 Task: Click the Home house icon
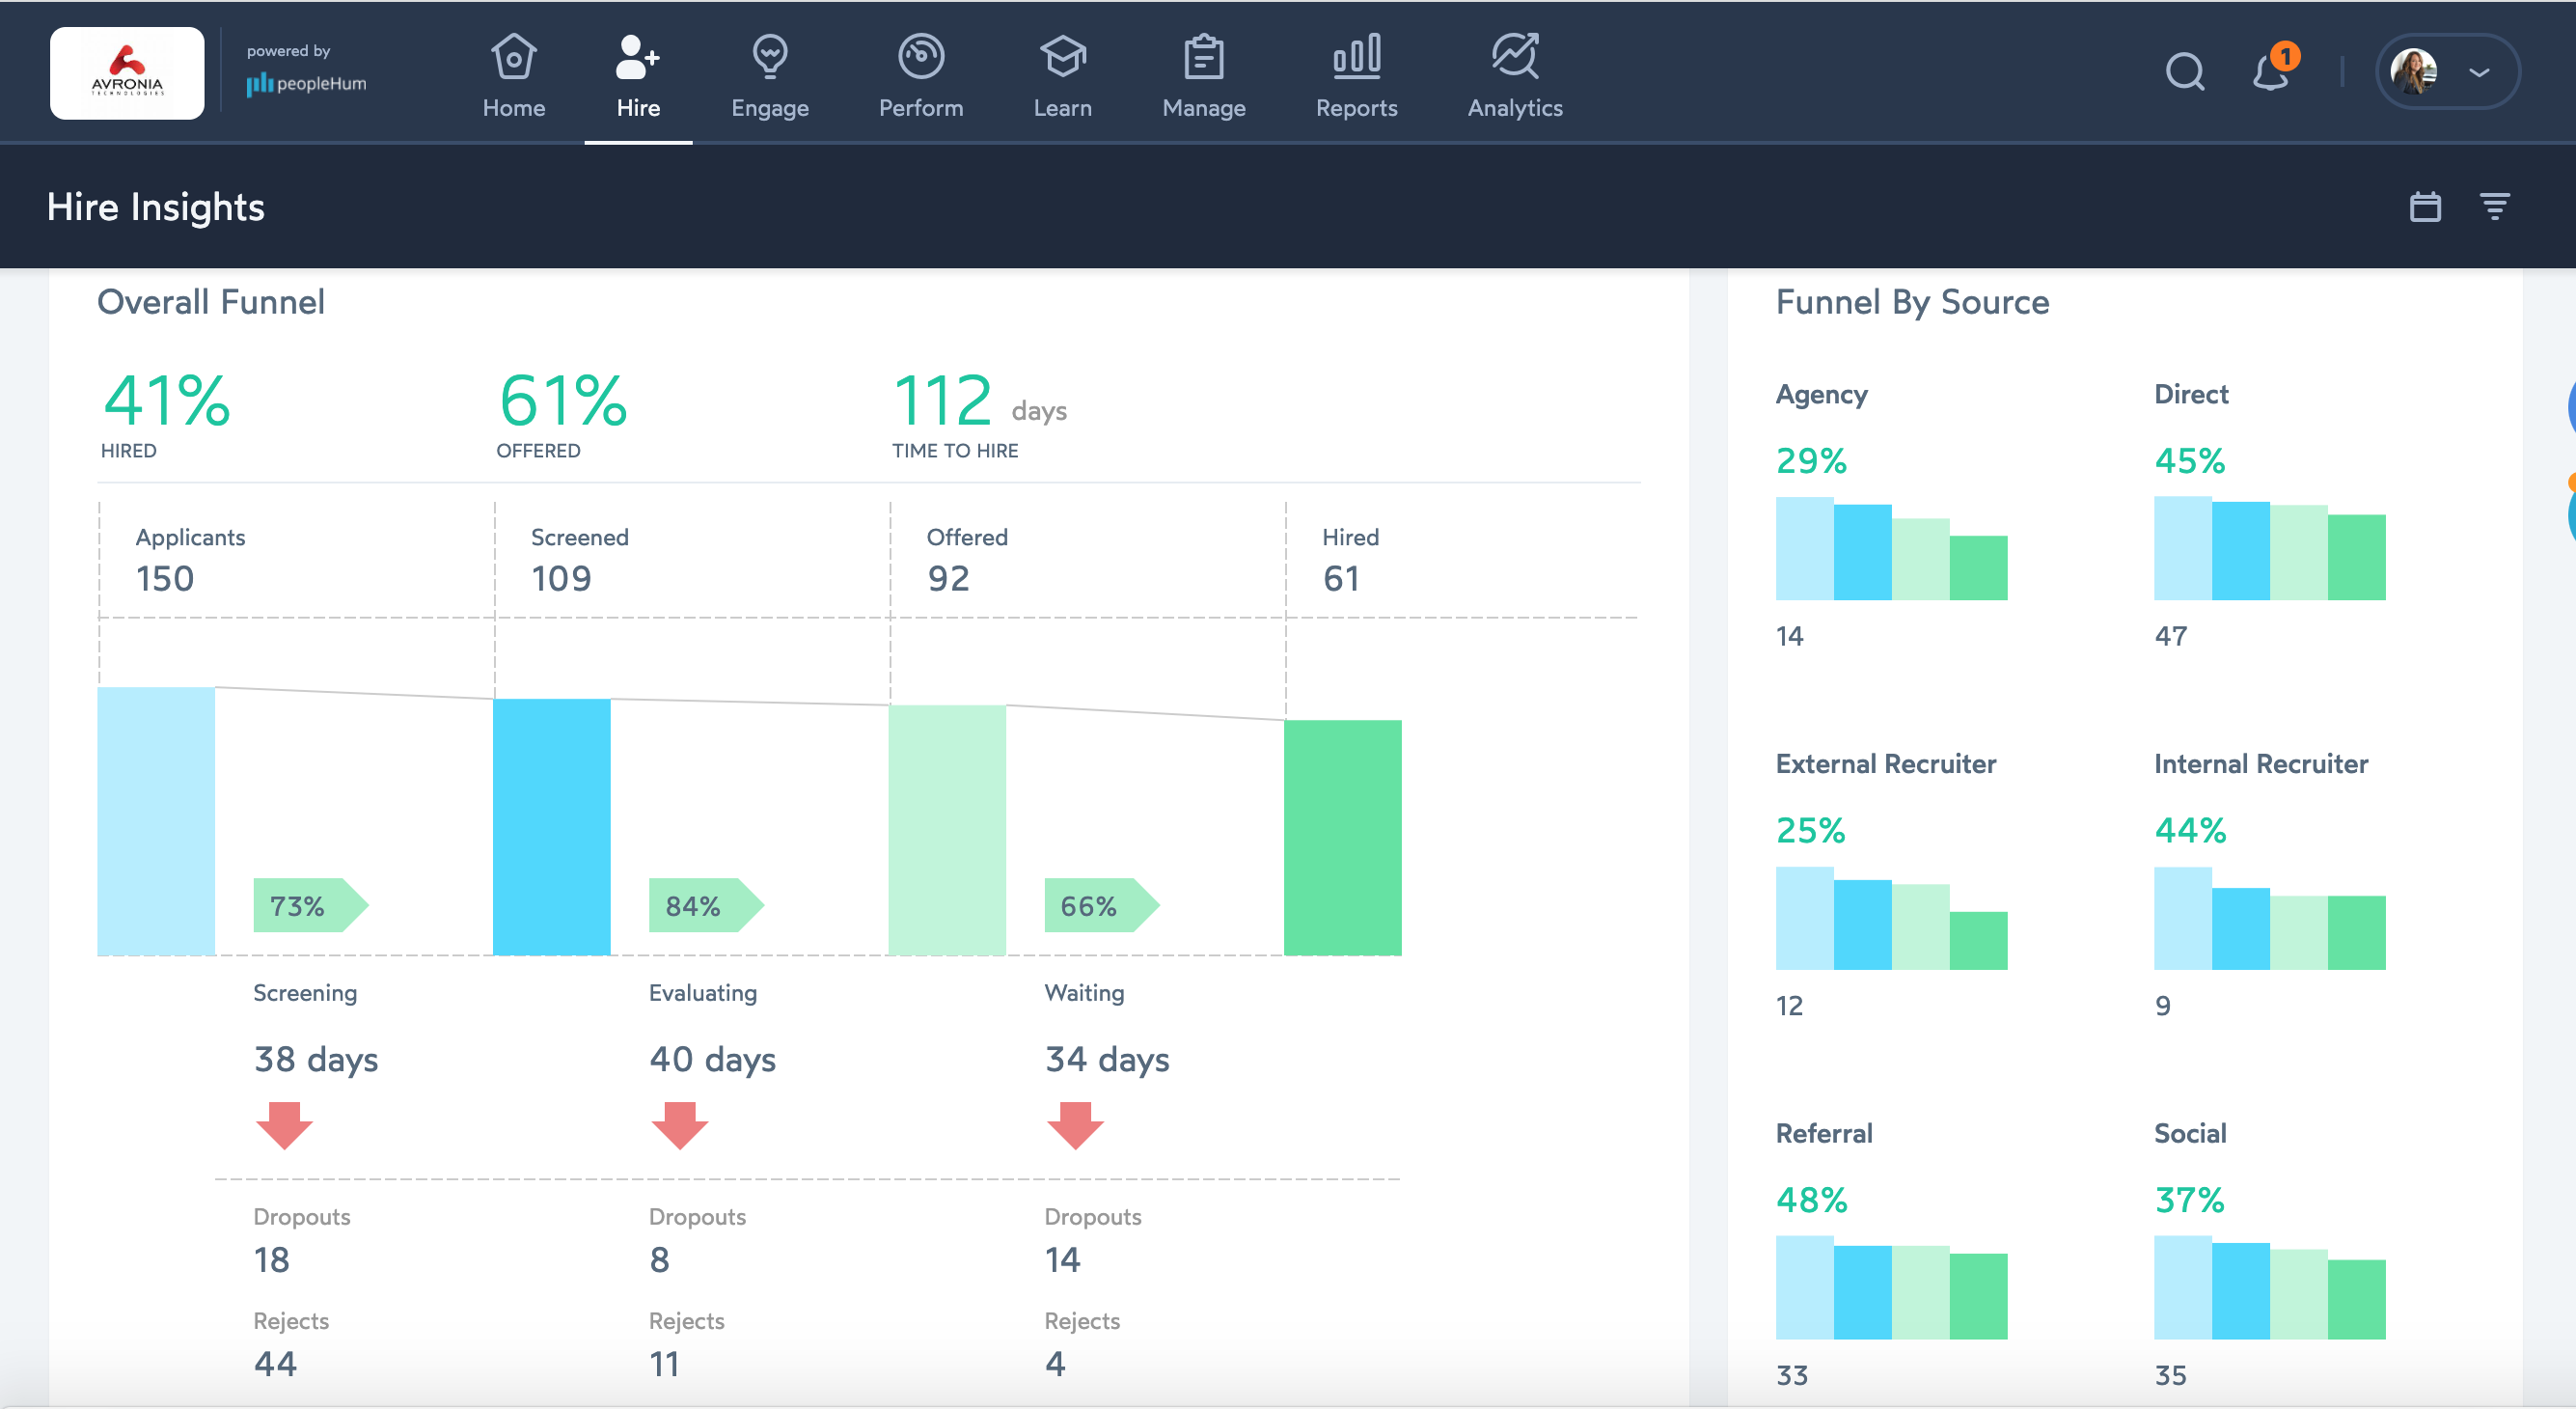(x=513, y=57)
